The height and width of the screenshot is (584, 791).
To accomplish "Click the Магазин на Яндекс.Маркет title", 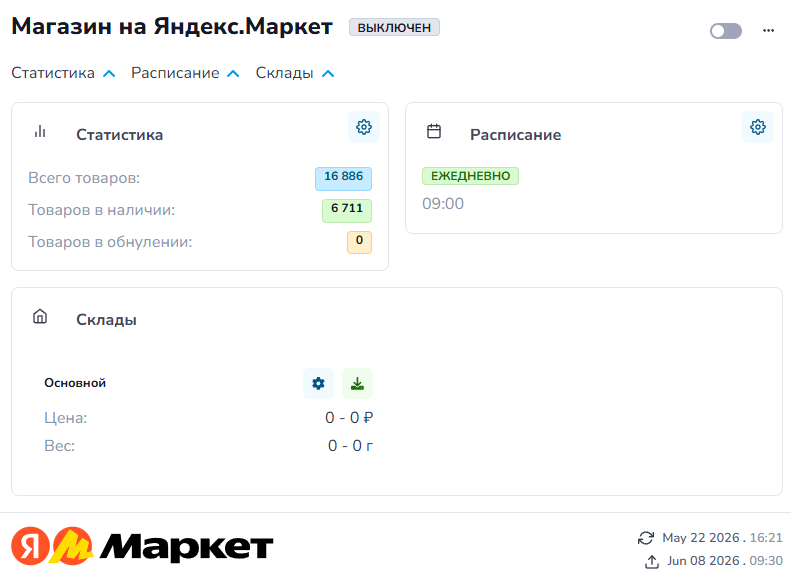I will pyautogui.click(x=172, y=27).
